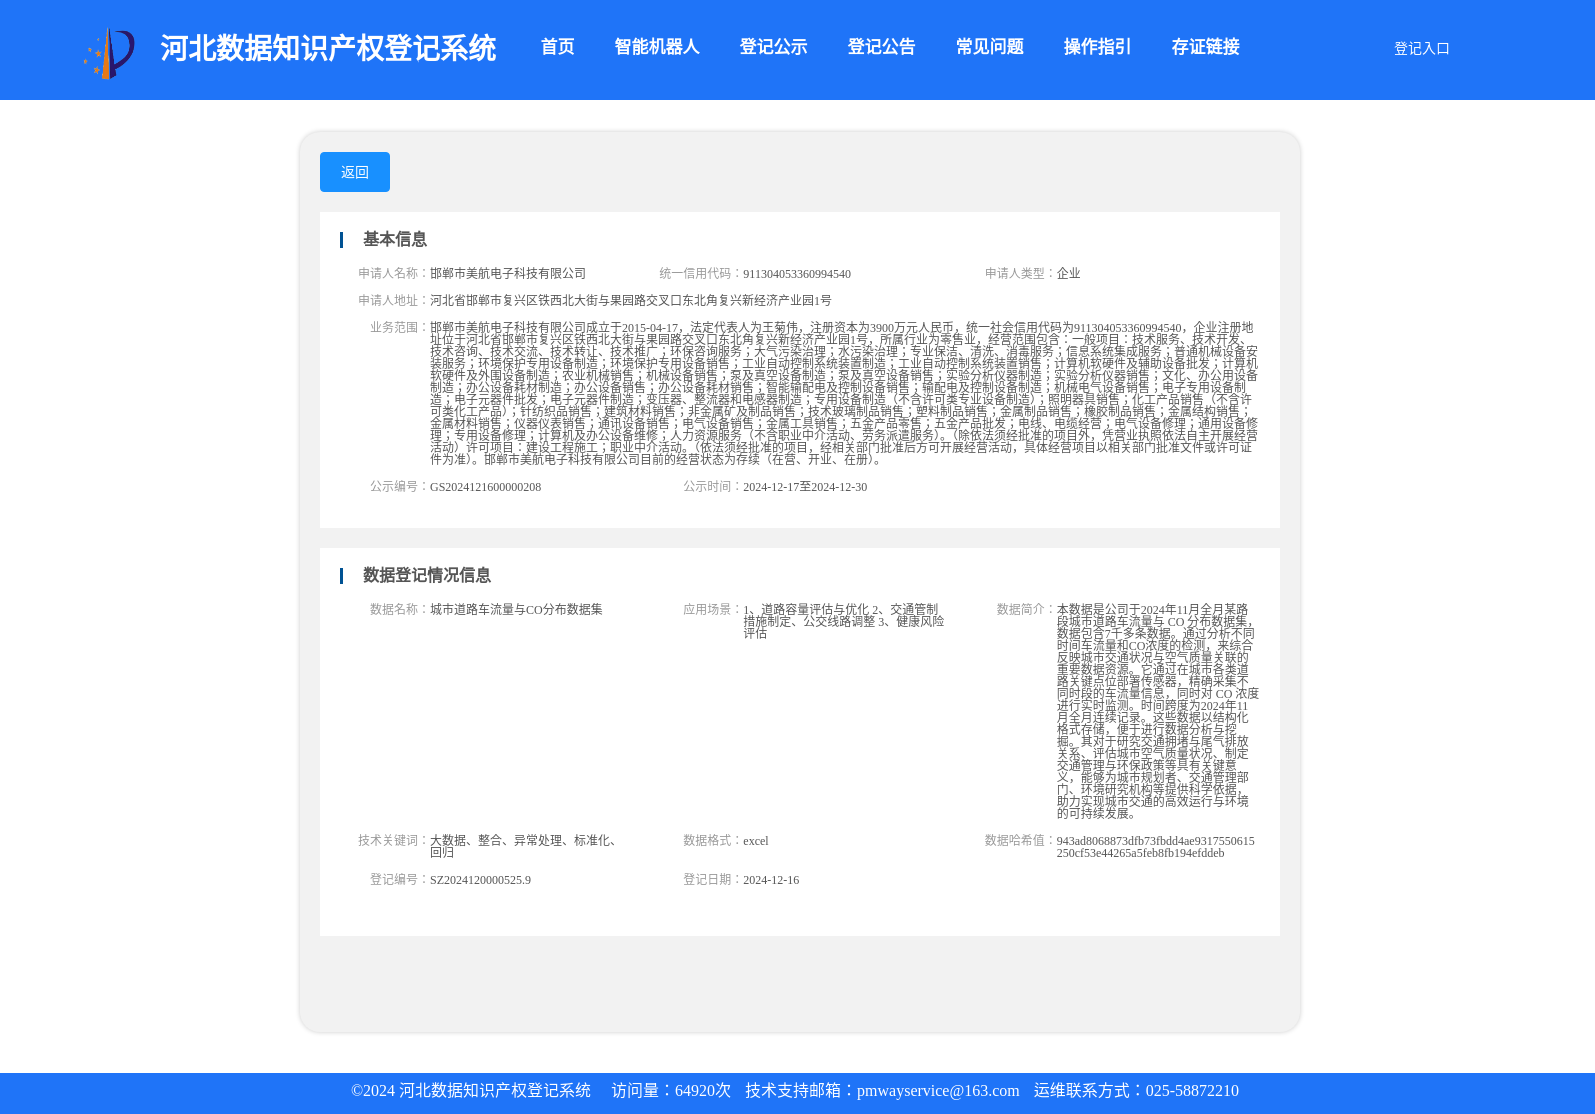The width and height of the screenshot is (1595, 1114).
Task: Click the site logo icon
Action: 109,53
